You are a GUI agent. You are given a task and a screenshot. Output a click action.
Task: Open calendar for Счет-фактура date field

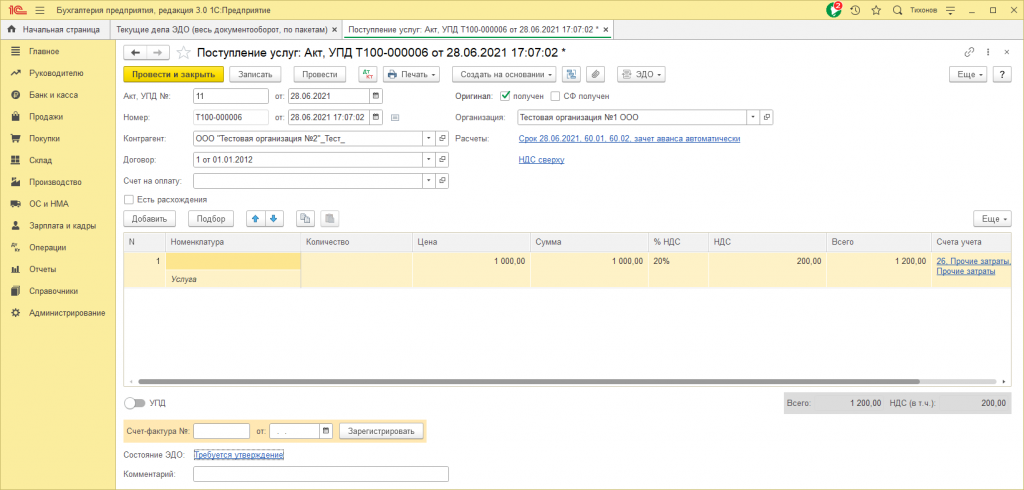pyautogui.click(x=327, y=431)
